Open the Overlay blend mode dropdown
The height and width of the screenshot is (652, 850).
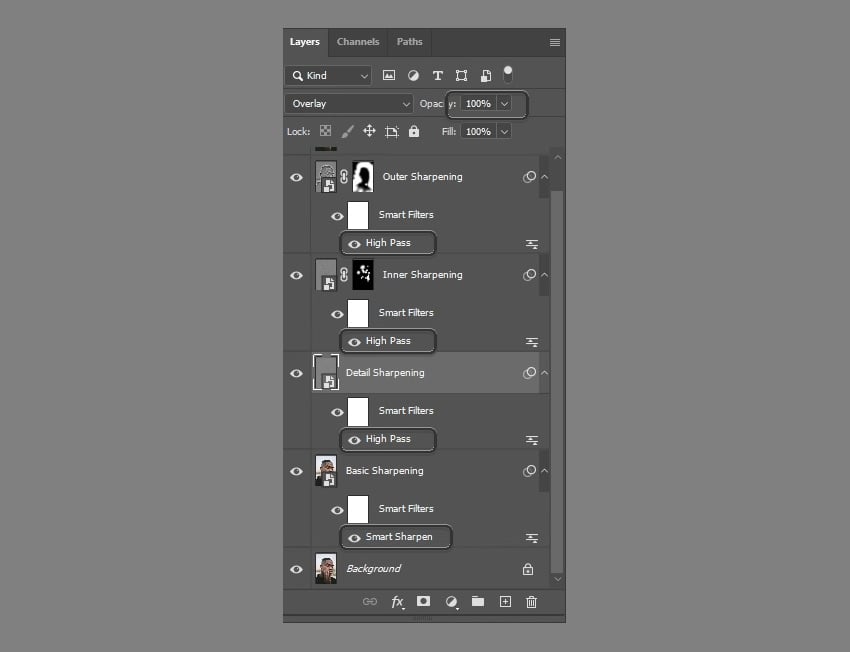[x=349, y=103]
